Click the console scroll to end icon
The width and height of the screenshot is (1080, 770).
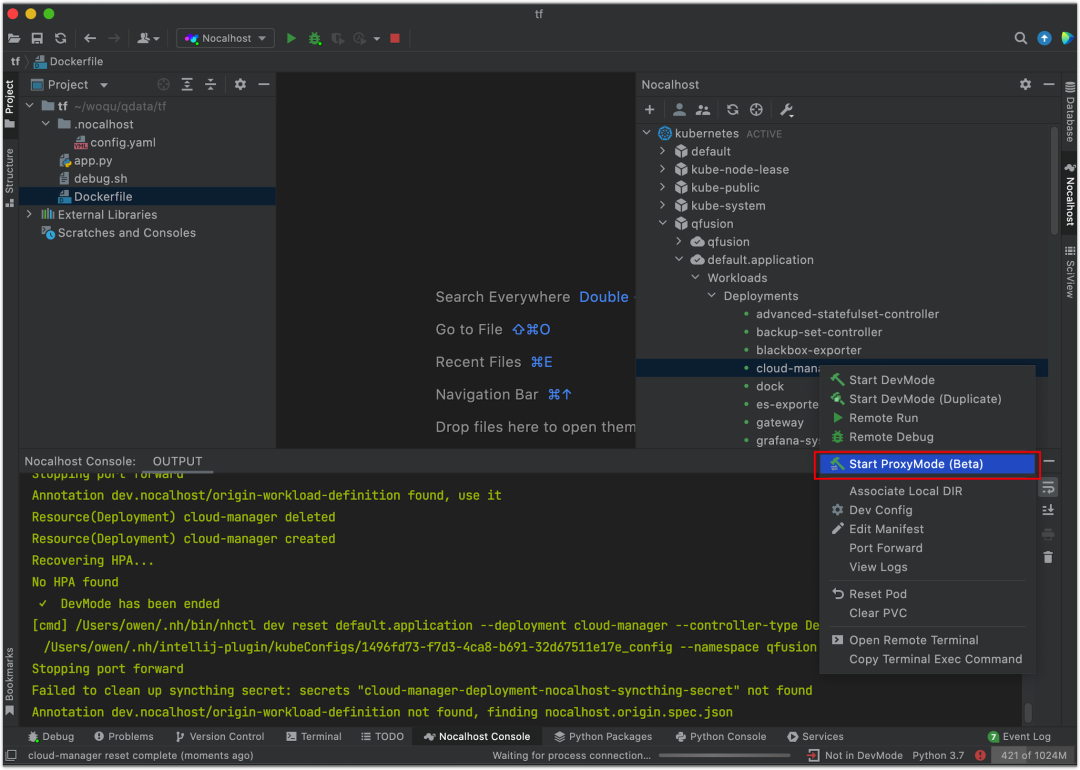click(1048, 510)
